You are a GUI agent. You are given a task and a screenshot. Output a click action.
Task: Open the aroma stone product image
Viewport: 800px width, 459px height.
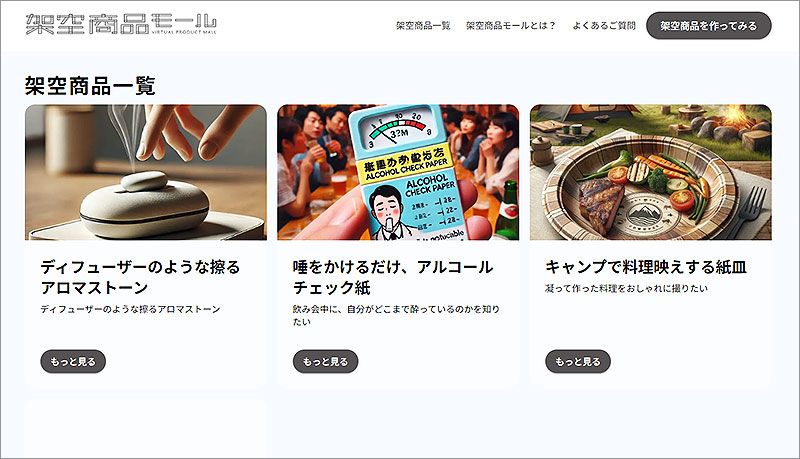[x=146, y=172]
